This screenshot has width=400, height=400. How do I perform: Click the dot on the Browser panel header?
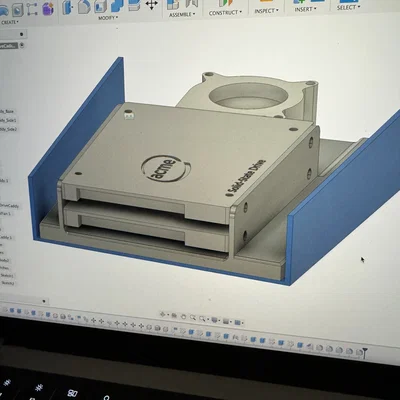click(x=21, y=34)
